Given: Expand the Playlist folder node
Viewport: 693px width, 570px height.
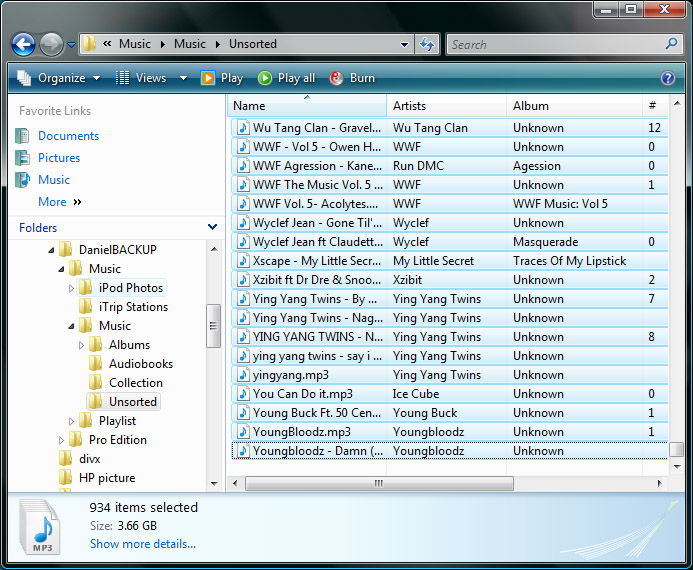Looking at the screenshot, I should pyautogui.click(x=71, y=422).
